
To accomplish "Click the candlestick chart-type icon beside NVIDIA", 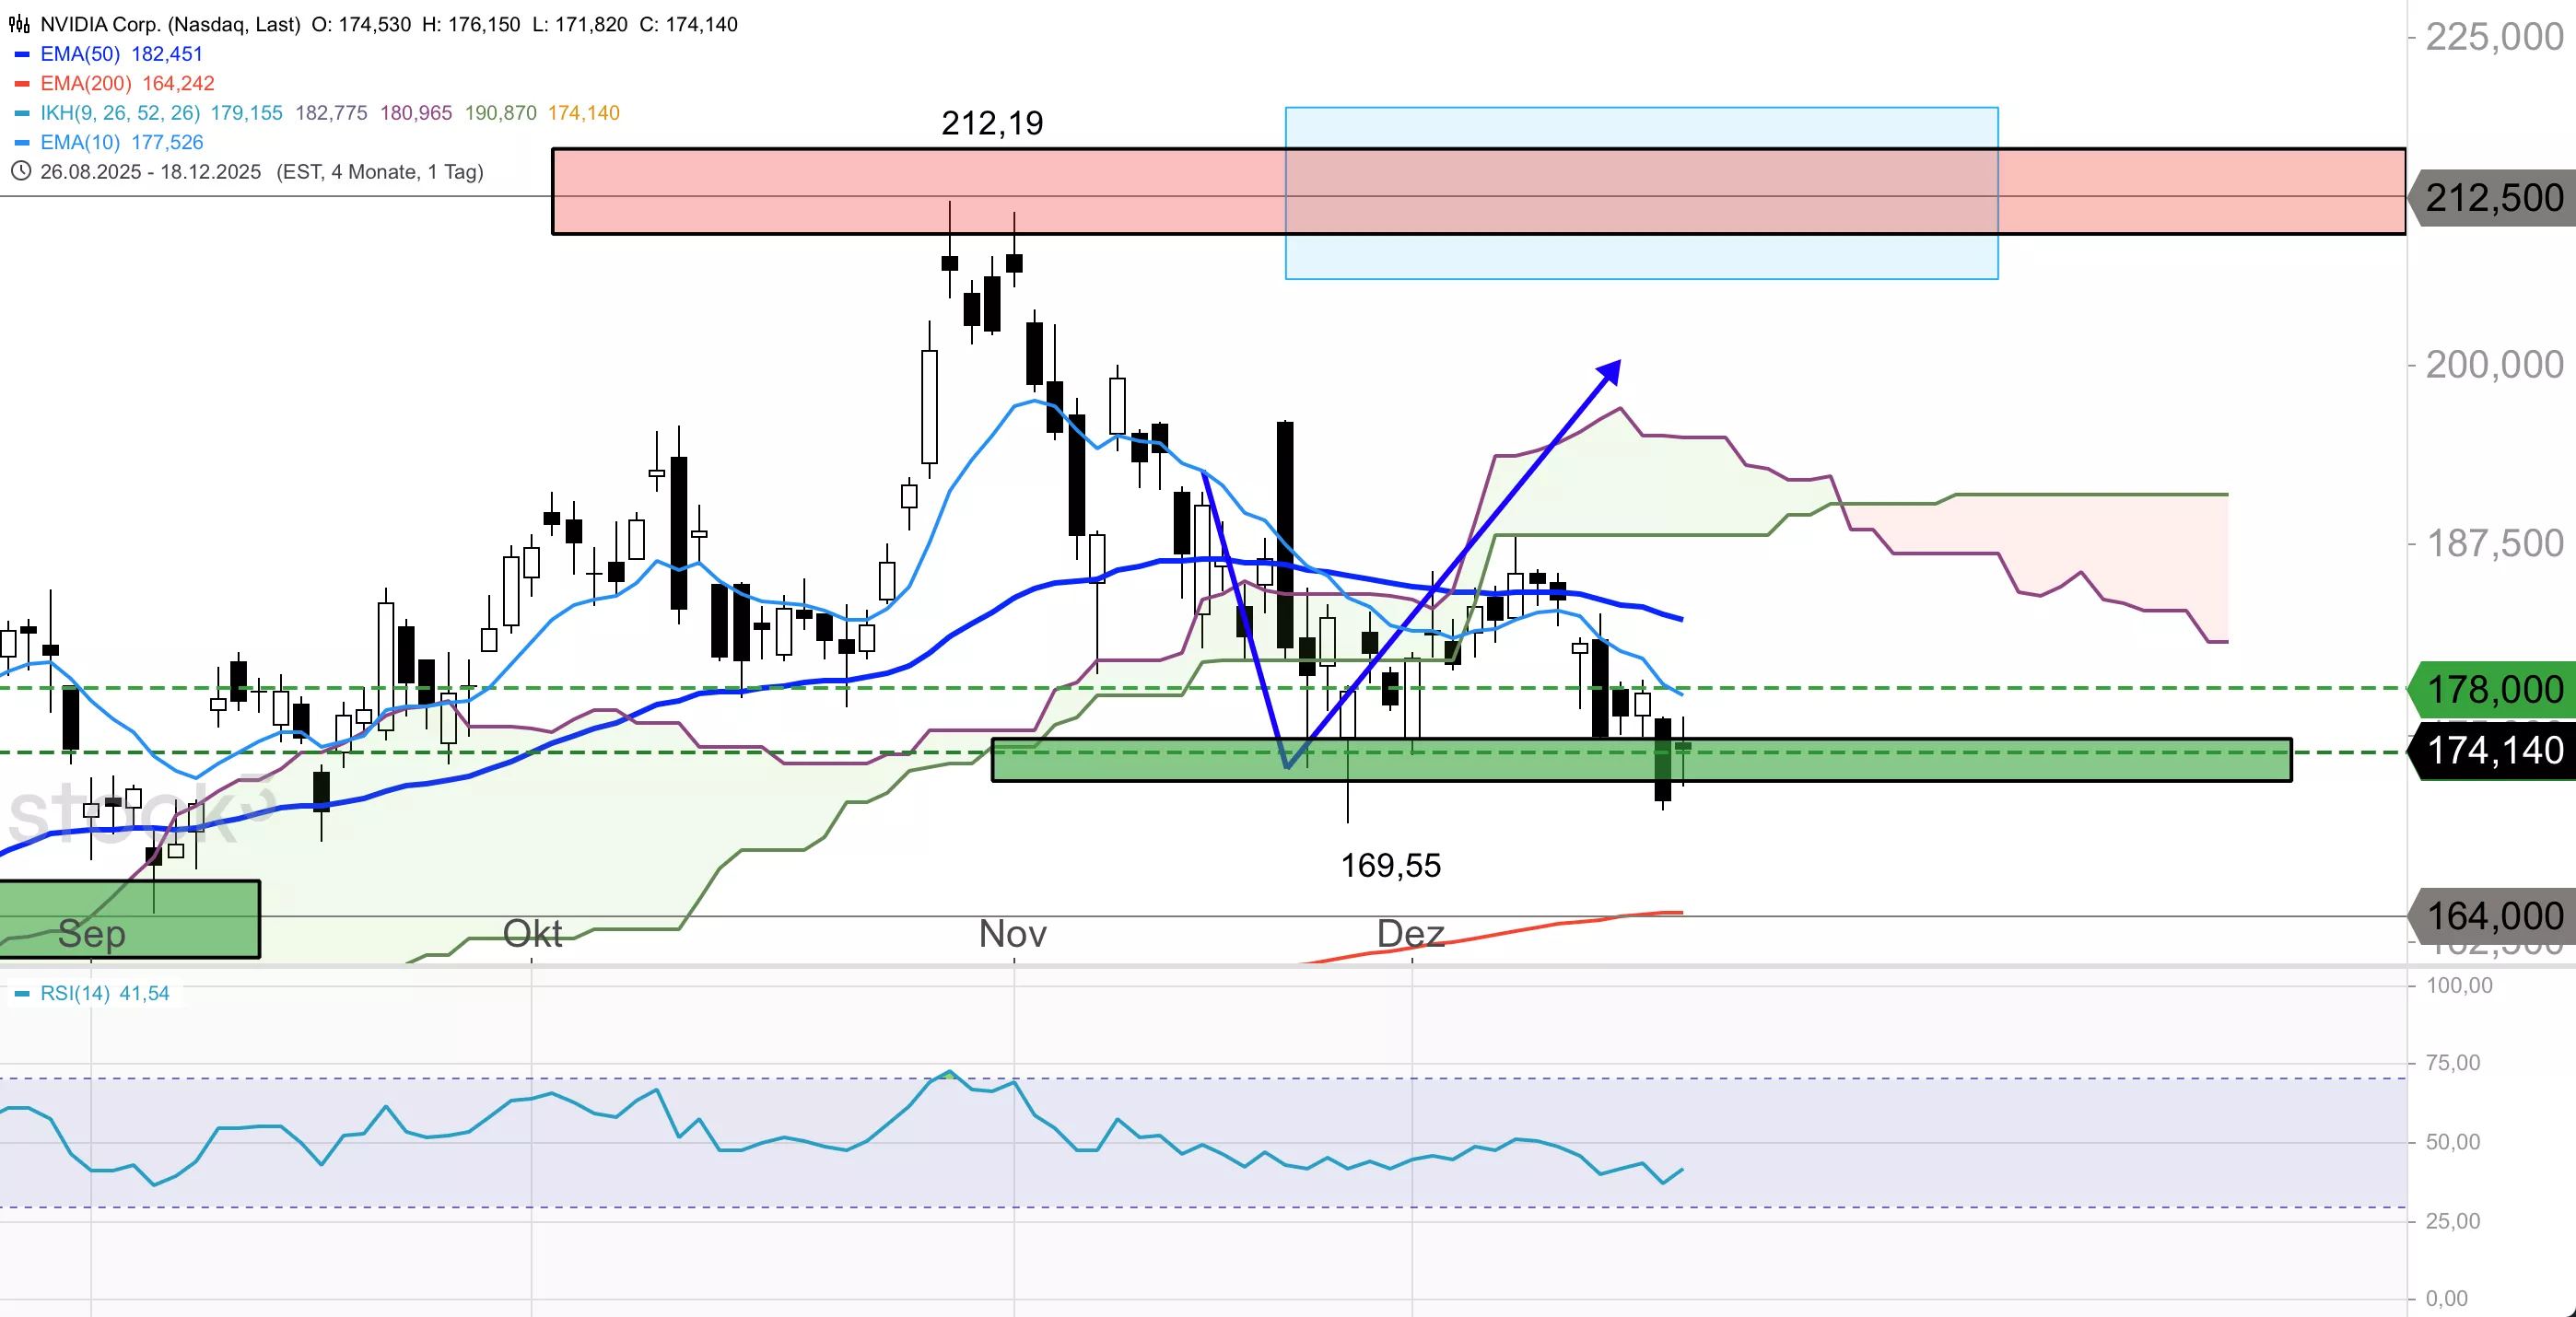I will coord(19,24).
